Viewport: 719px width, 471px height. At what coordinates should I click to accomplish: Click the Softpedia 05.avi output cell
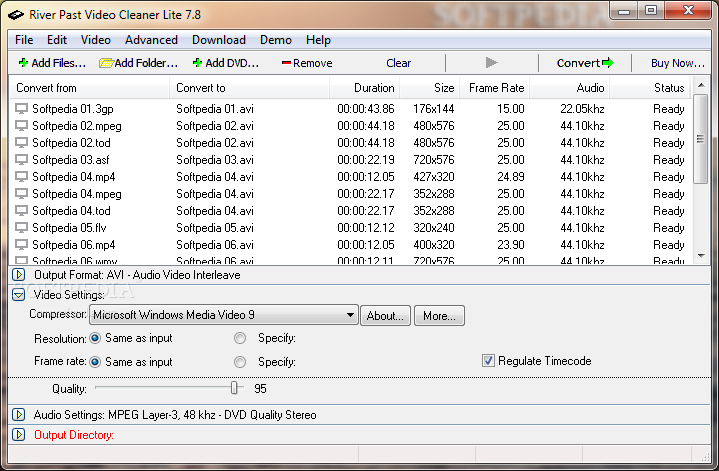point(215,227)
